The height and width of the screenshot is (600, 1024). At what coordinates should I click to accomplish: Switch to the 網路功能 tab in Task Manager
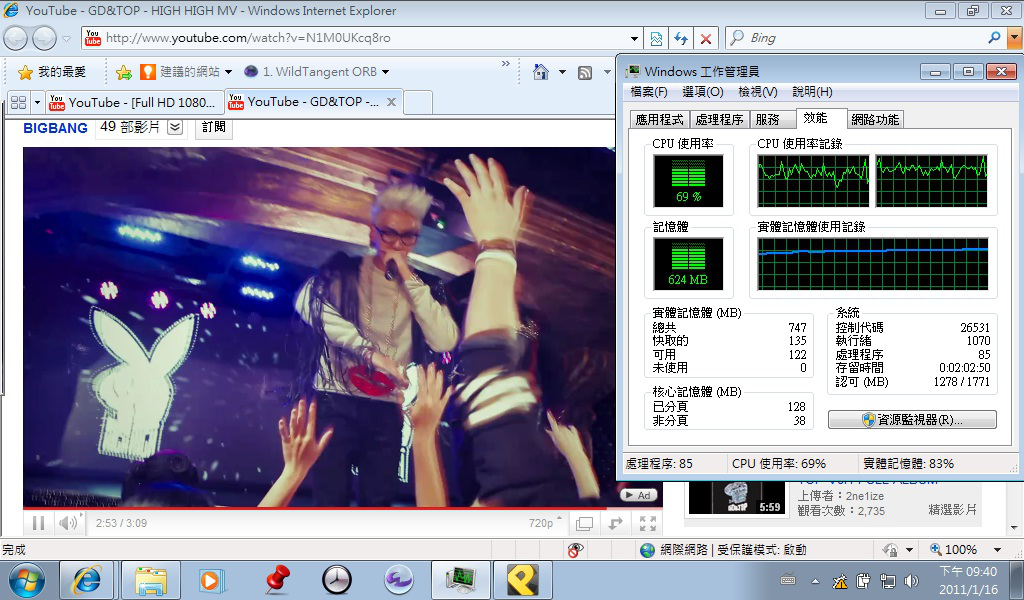[x=875, y=119]
